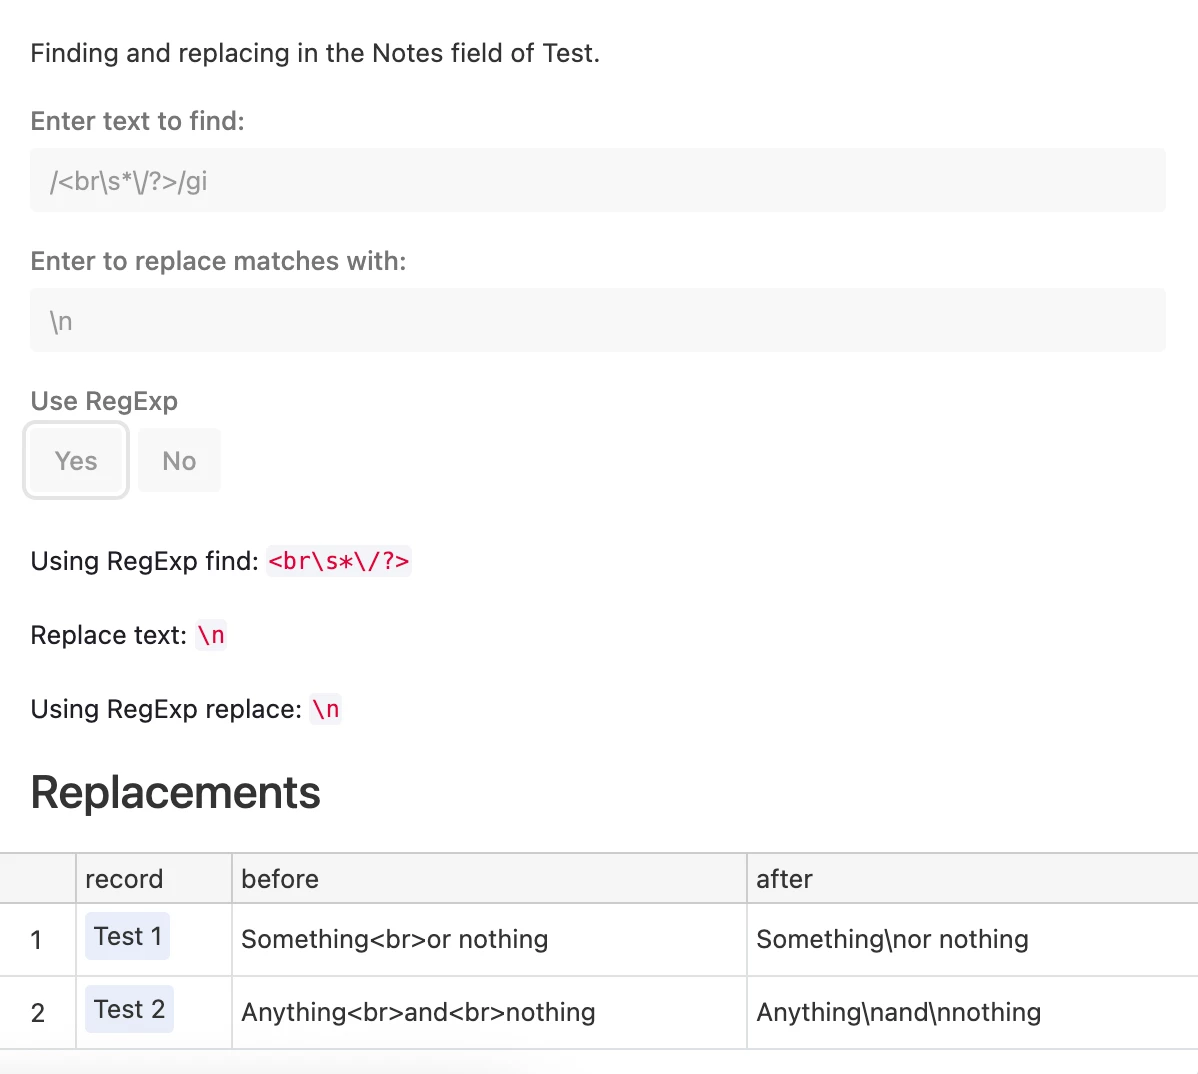
Task: Click the \n code beside 'Replace text:'
Action: click(211, 635)
